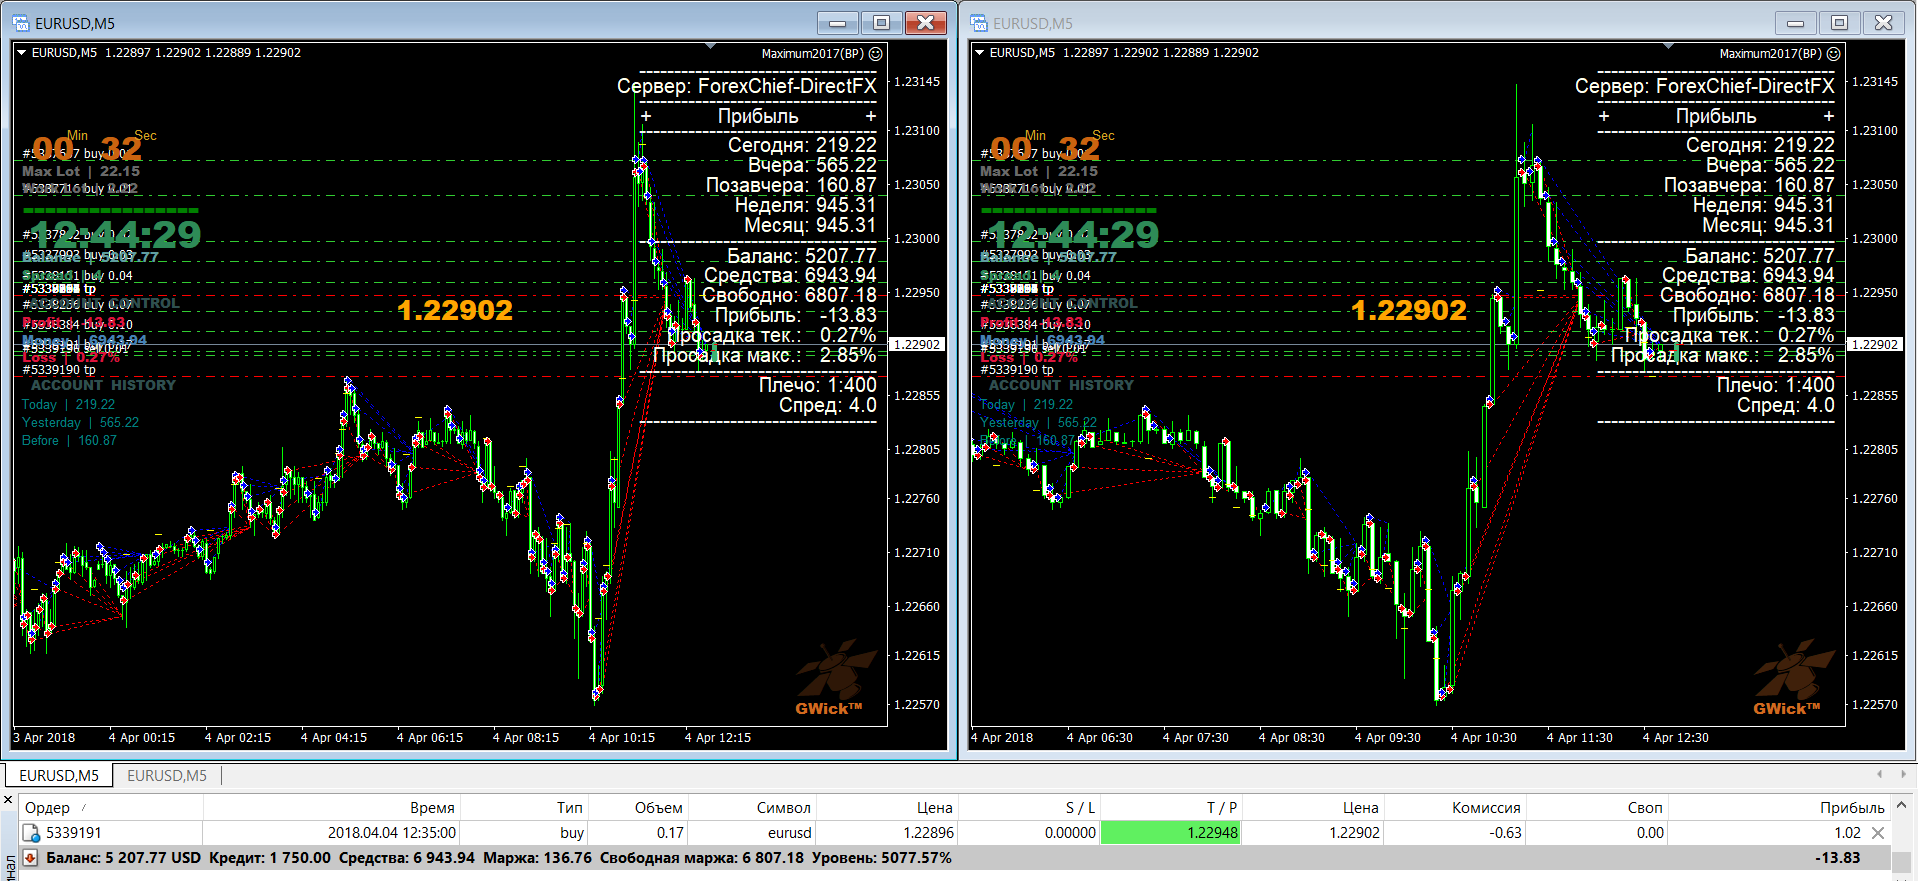Click the left tab-scroll arrow of the chart tabs
The image size is (1918, 881).
pos(1880,774)
